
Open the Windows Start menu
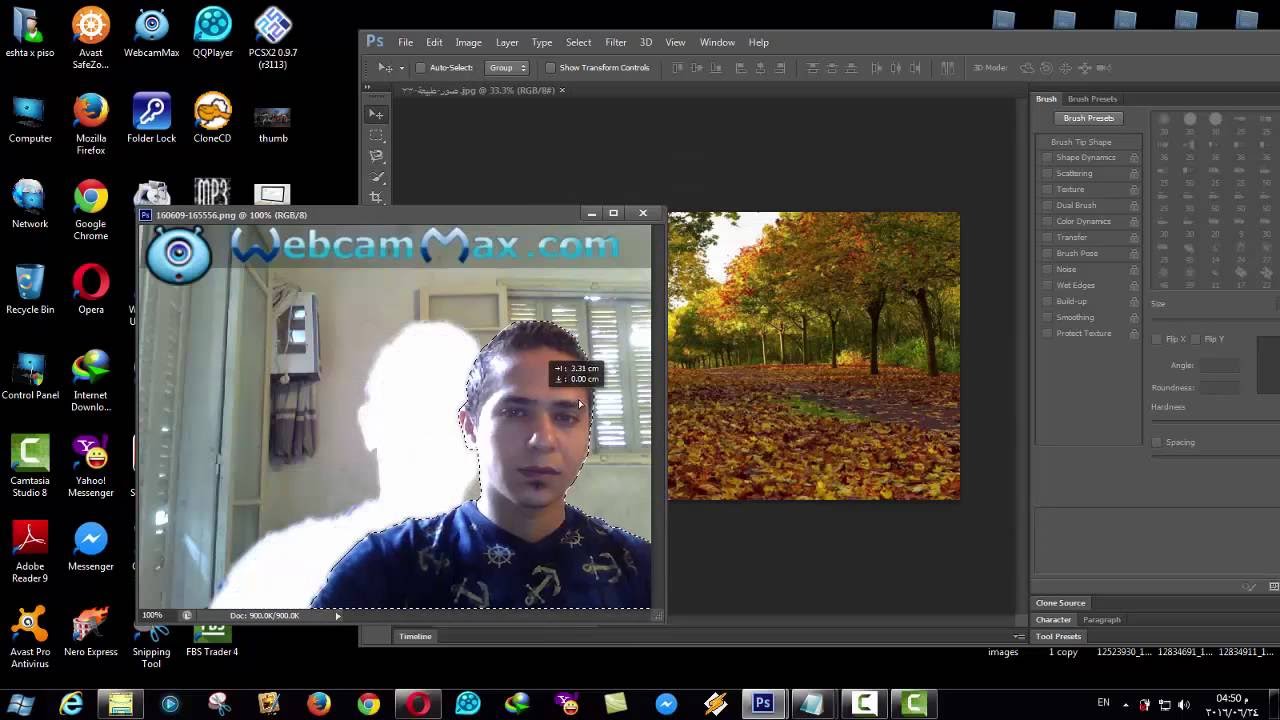[21, 703]
